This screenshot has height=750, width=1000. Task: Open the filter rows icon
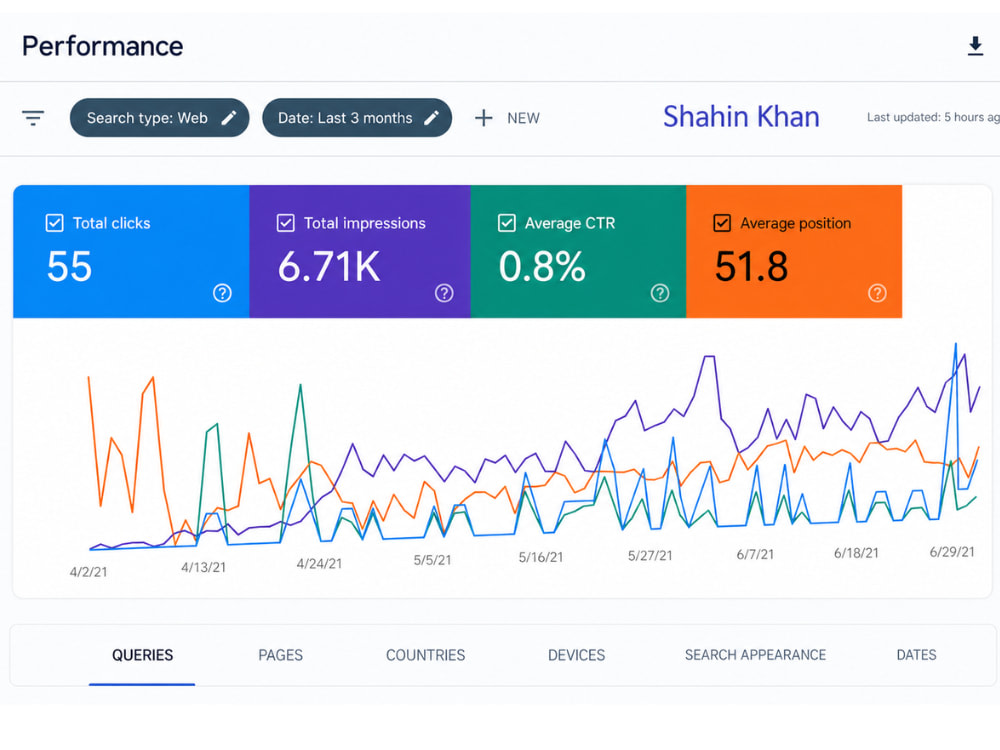(x=33, y=118)
